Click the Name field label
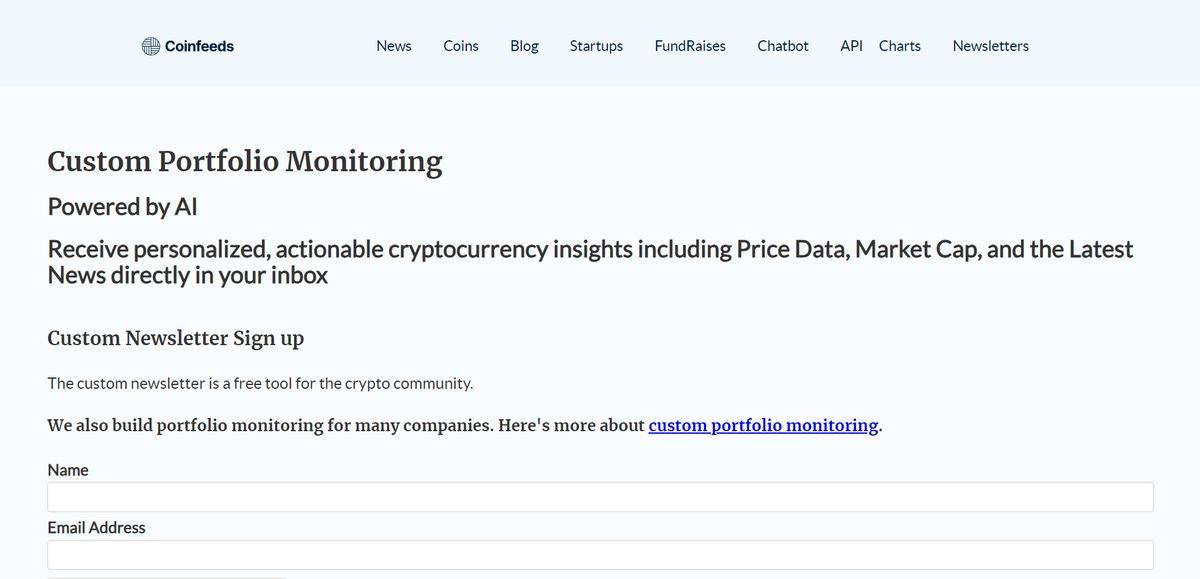The height and width of the screenshot is (579, 1200). pos(68,470)
